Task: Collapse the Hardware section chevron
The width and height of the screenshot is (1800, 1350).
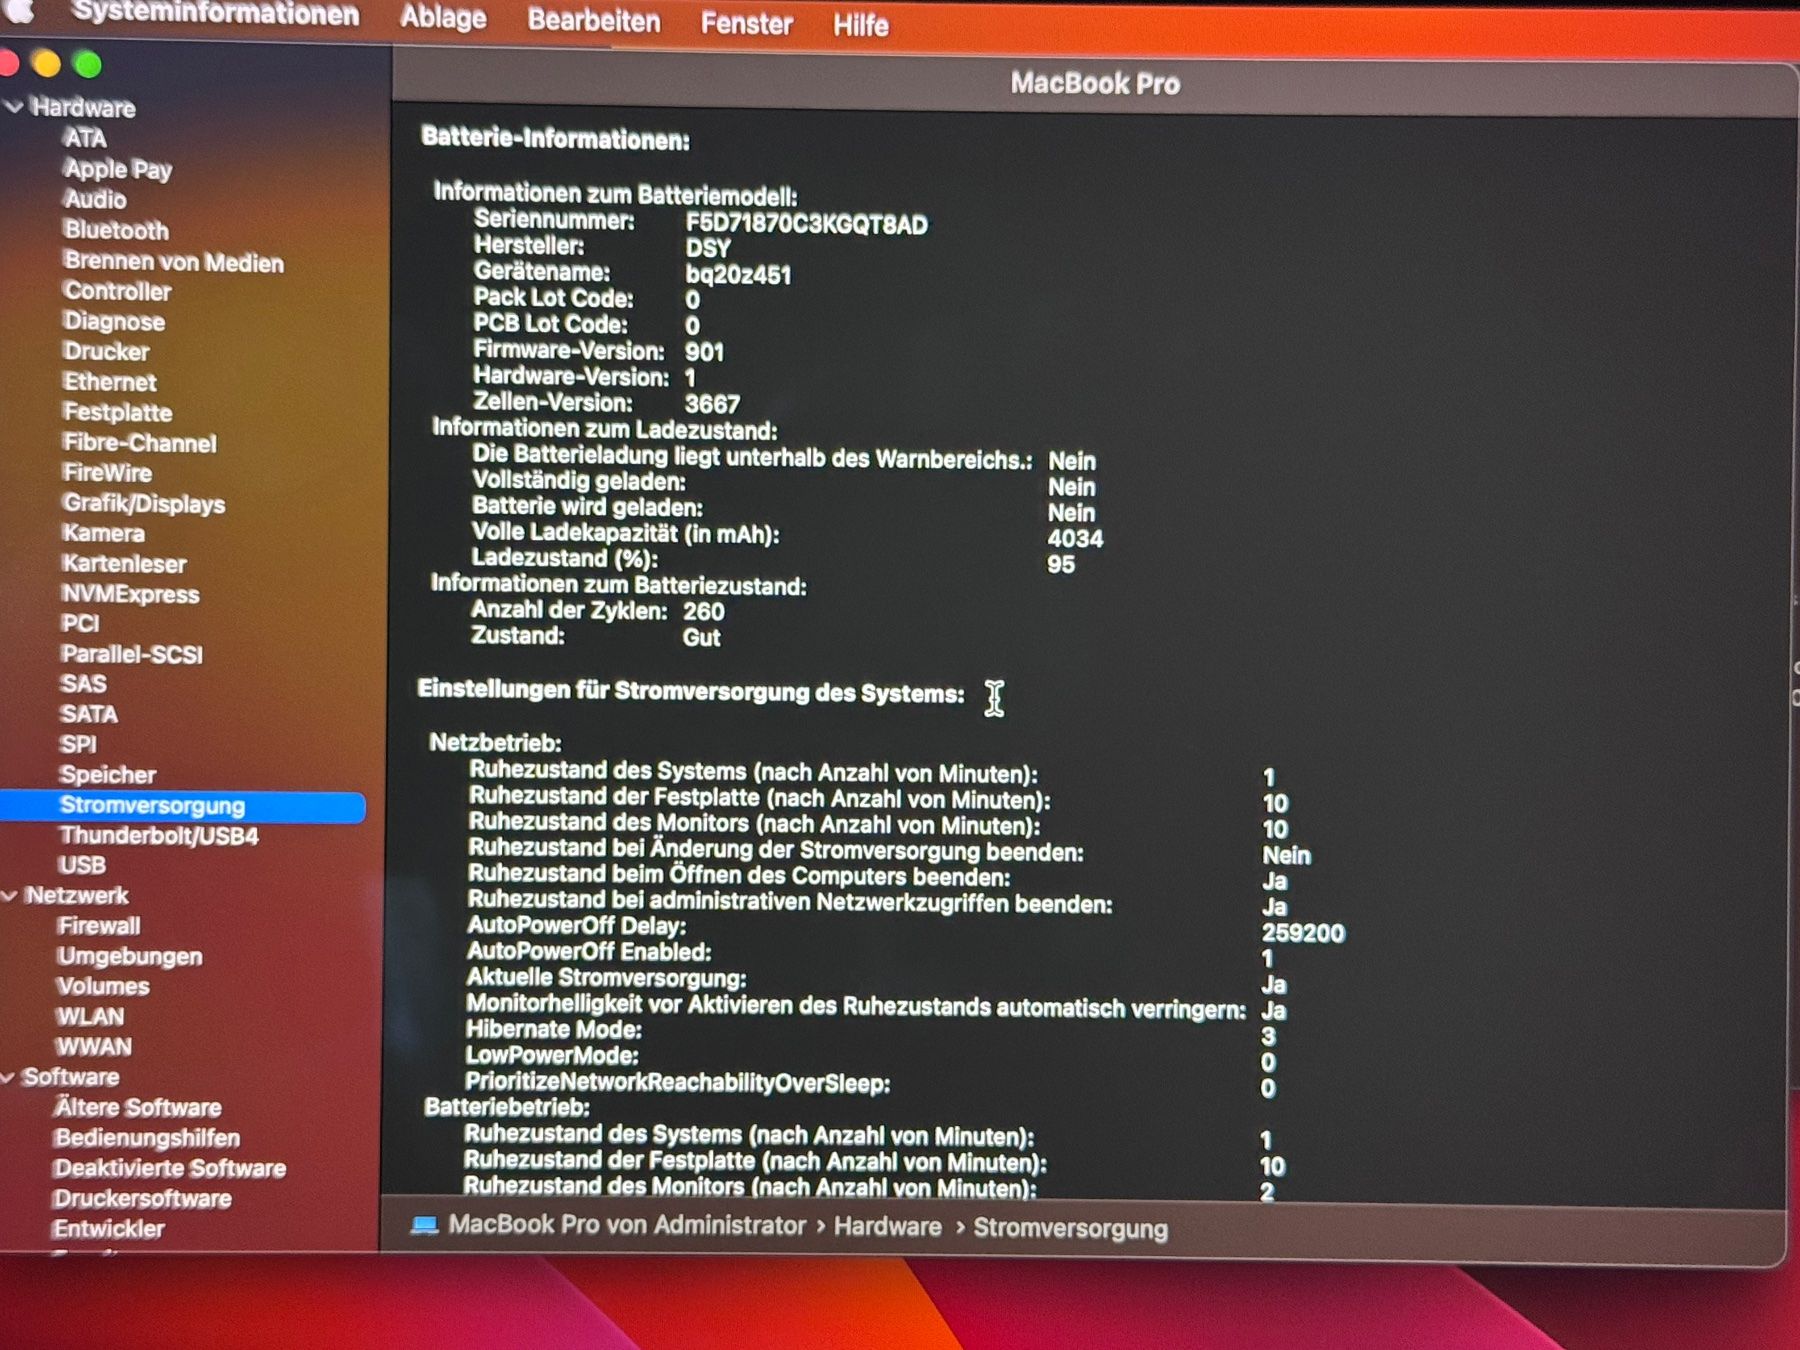Action: (14, 106)
